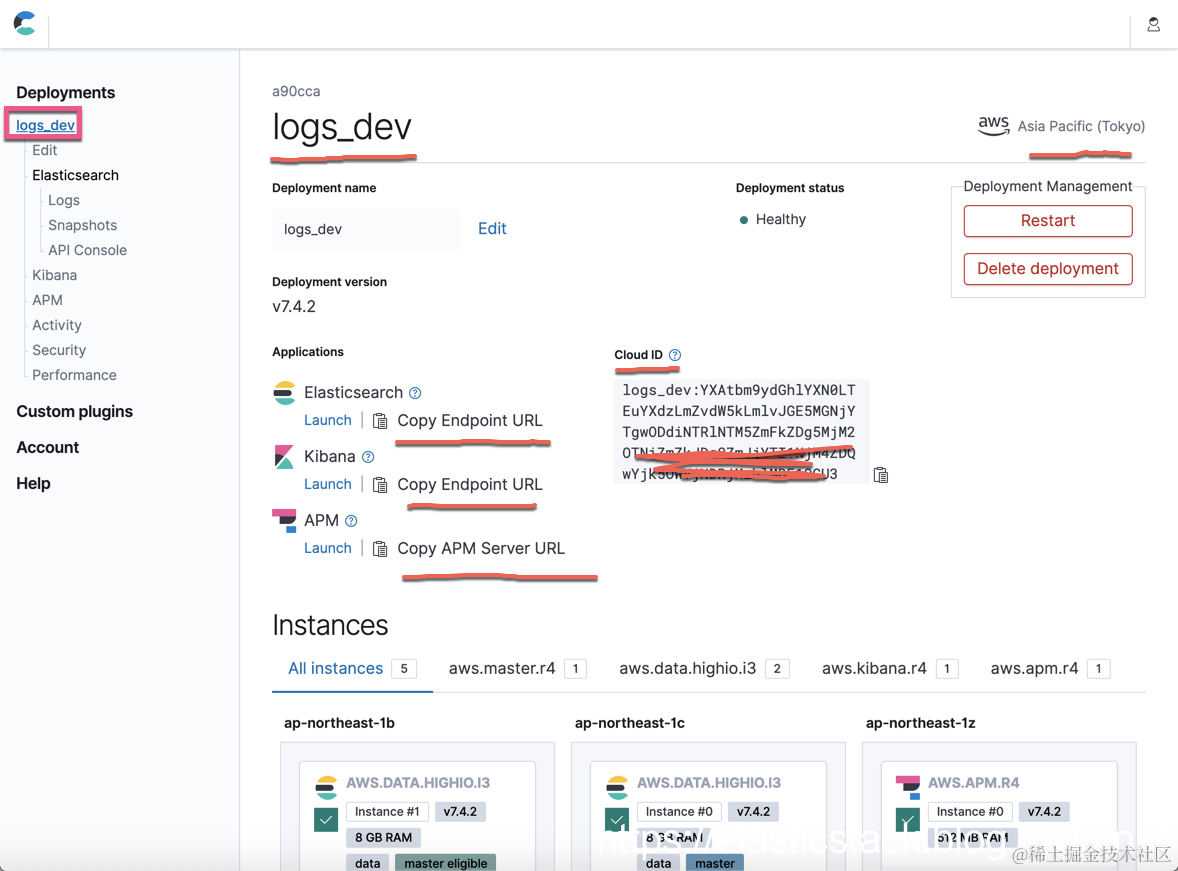Image resolution: width=1178 pixels, height=871 pixels.
Task: Click the Delete deployment button
Action: [x=1047, y=269]
